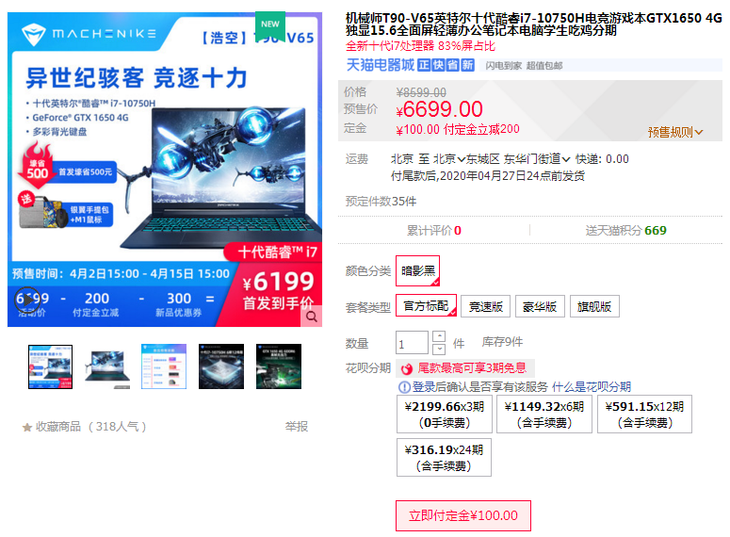The height and width of the screenshot is (537, 730).
Task: Choose the 暗影黑 color option
Action: pyautogui.click(x=418, y=271)
